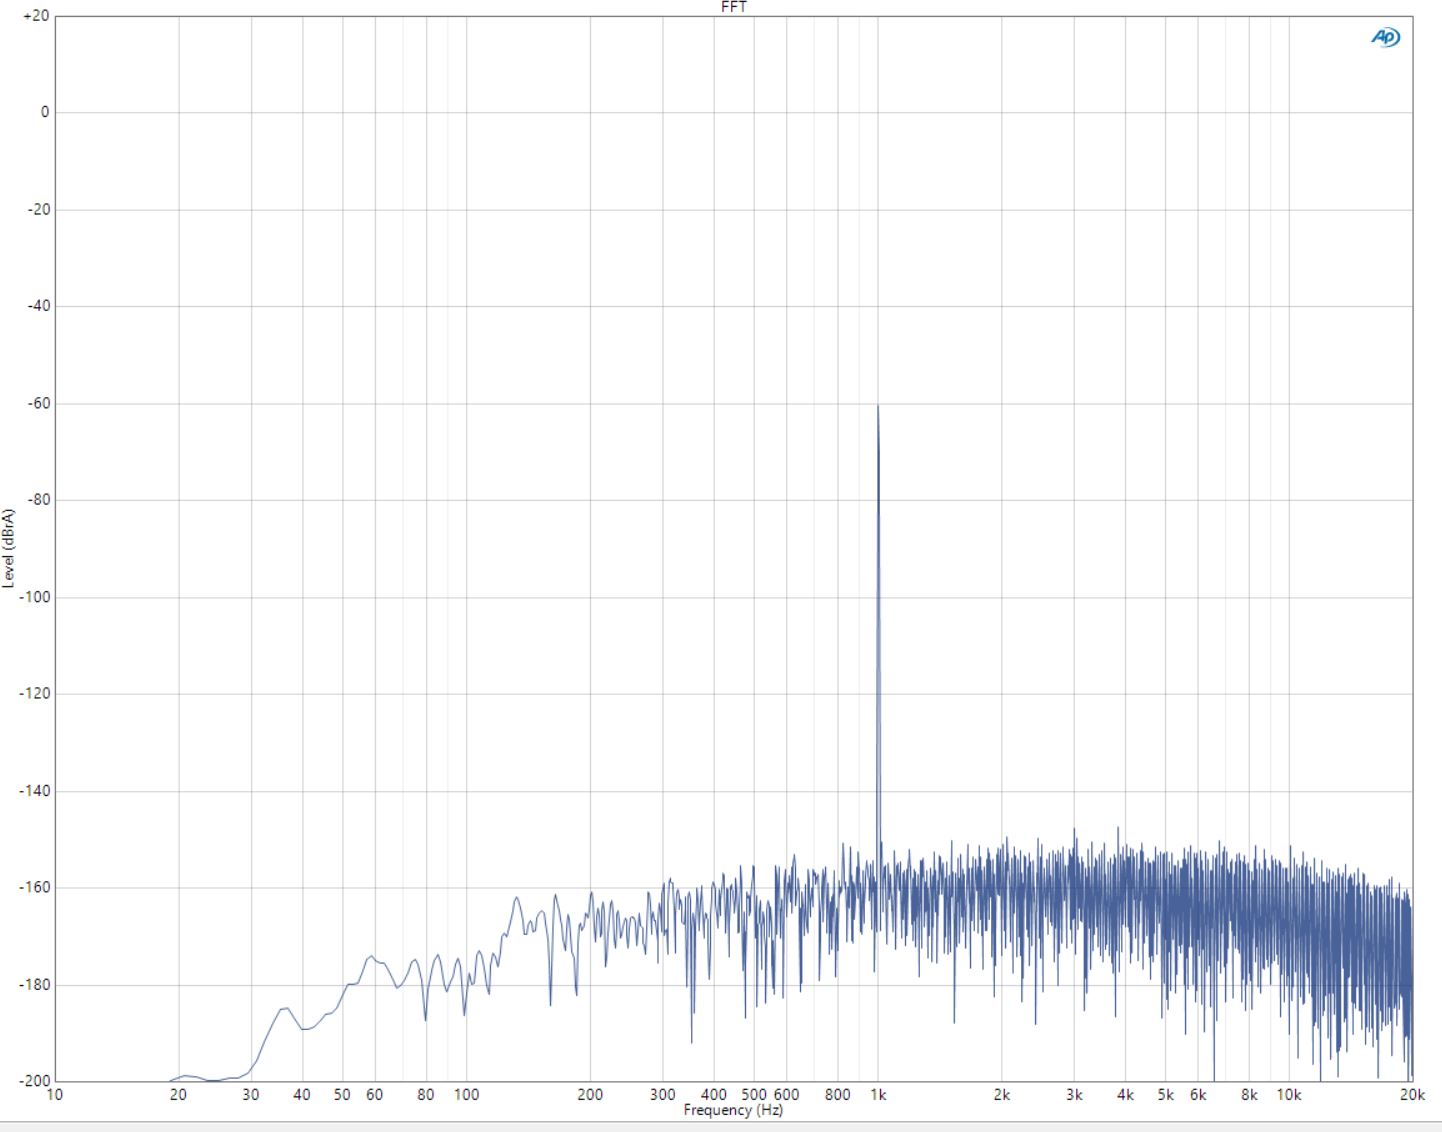Click the 200 Hz frequency axis label

point(590,1095)
